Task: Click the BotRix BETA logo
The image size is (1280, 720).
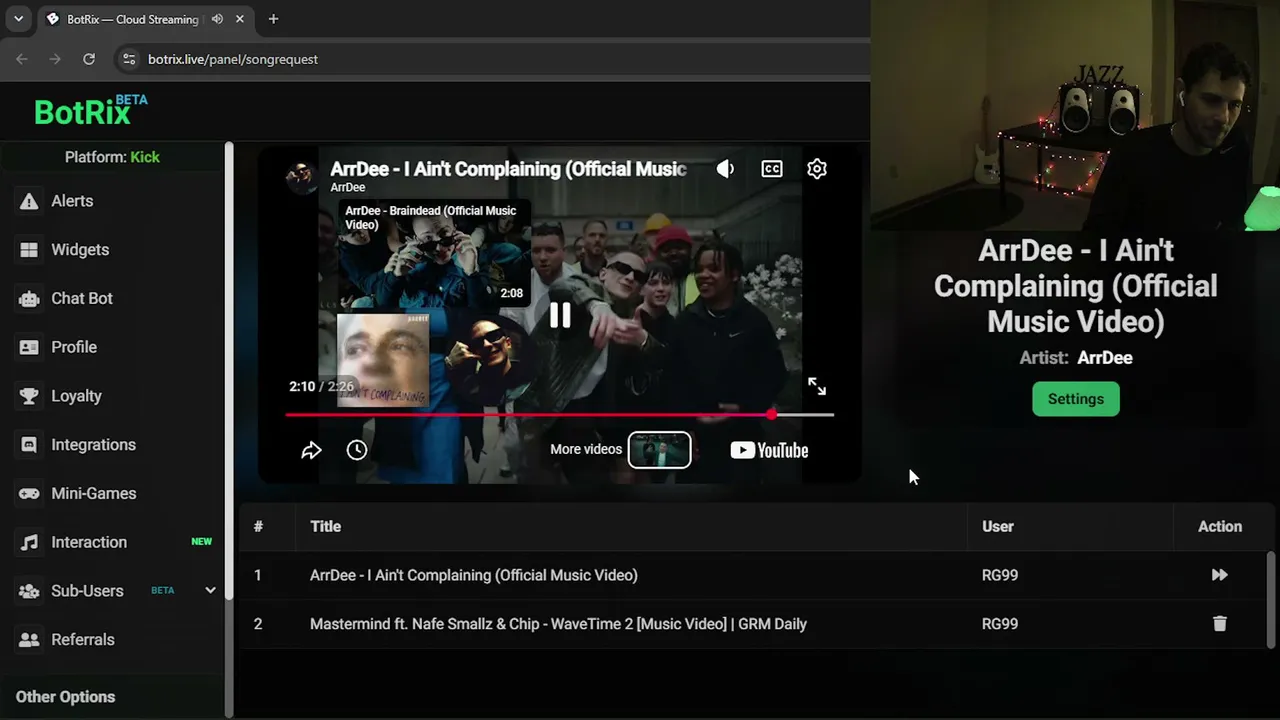Action: pos(90,110)
